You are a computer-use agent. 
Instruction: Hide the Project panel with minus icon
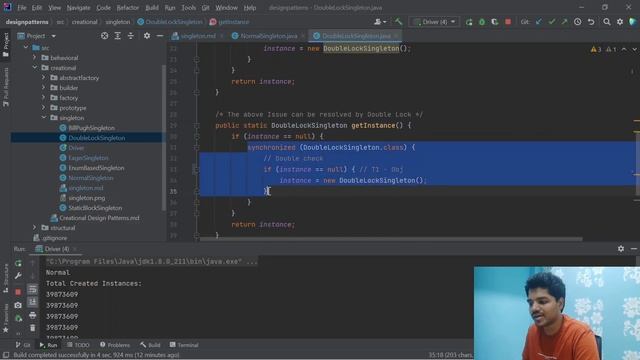[160, 36]
